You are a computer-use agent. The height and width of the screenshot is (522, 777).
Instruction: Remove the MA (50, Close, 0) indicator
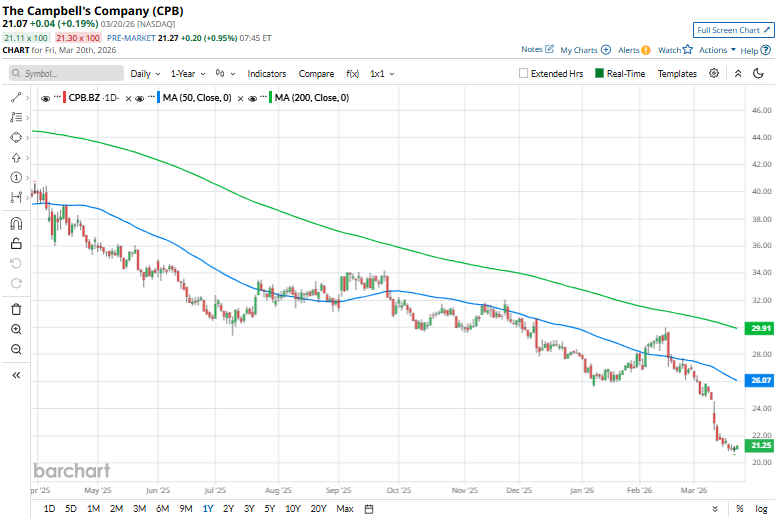pyautogui.click(x=240, y=98)
